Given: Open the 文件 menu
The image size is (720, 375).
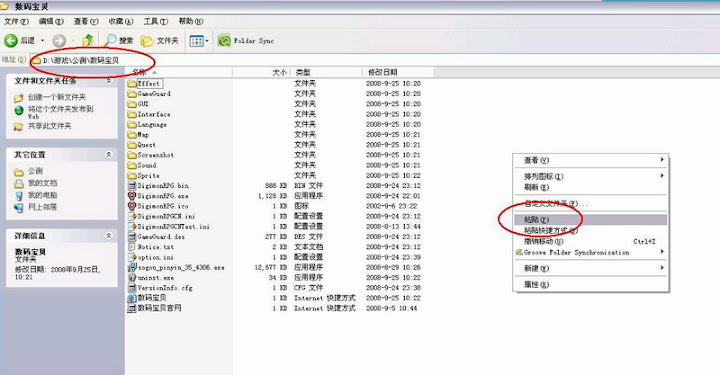Looking at the screenshot, I should pos(16,21).
